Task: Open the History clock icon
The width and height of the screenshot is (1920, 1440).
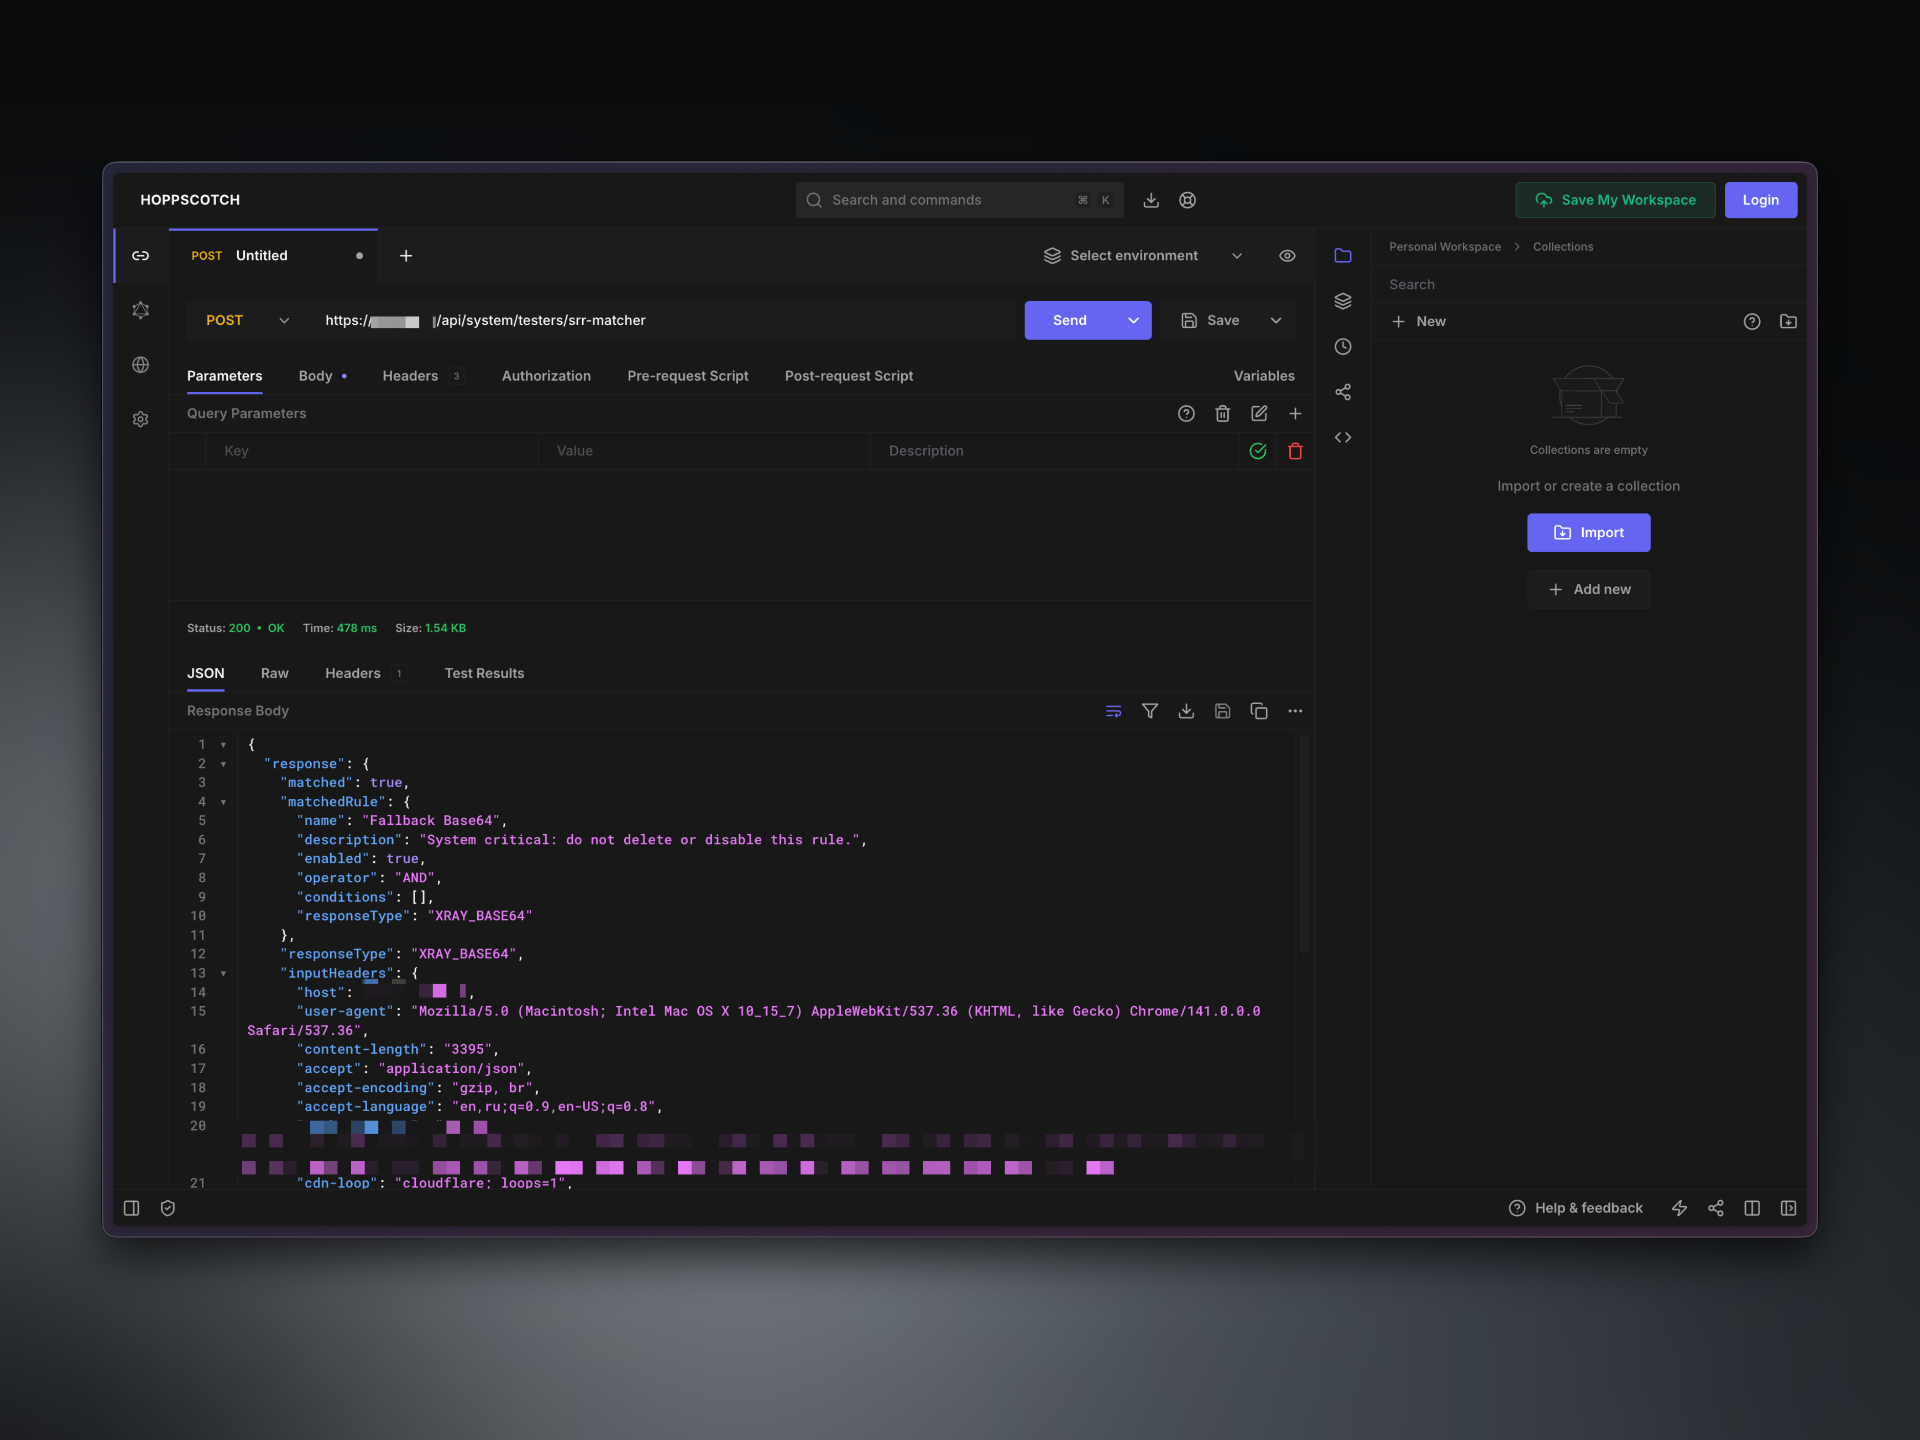Action: pos(1343,347)
